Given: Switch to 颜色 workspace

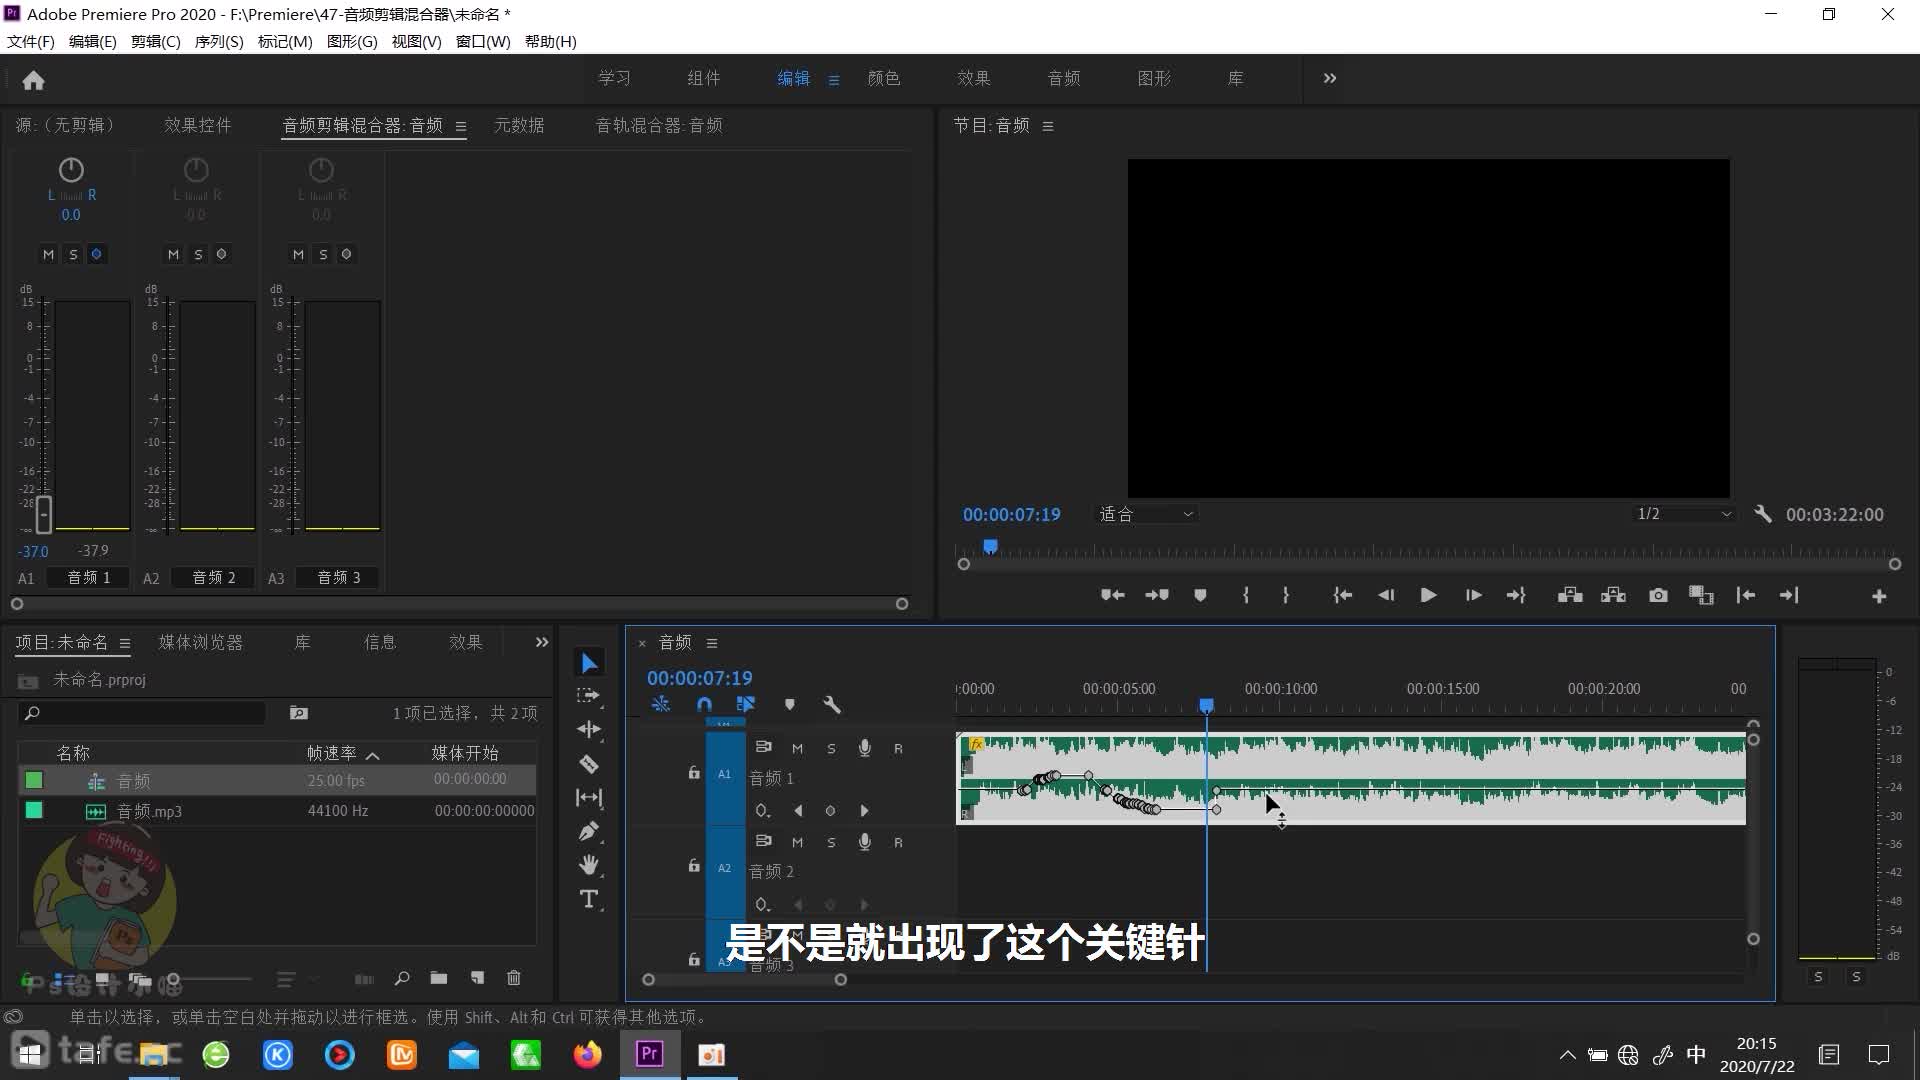Looking at the screenshot, I should tap(884, 79).
